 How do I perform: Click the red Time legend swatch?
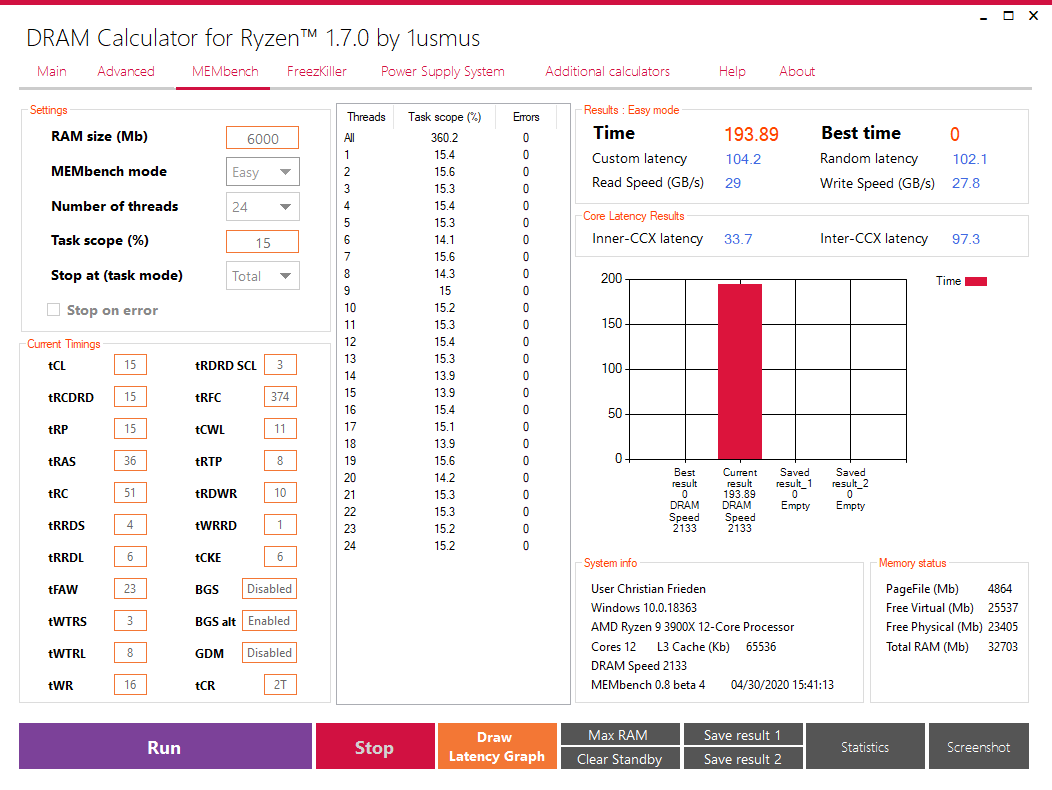[976, 281]
